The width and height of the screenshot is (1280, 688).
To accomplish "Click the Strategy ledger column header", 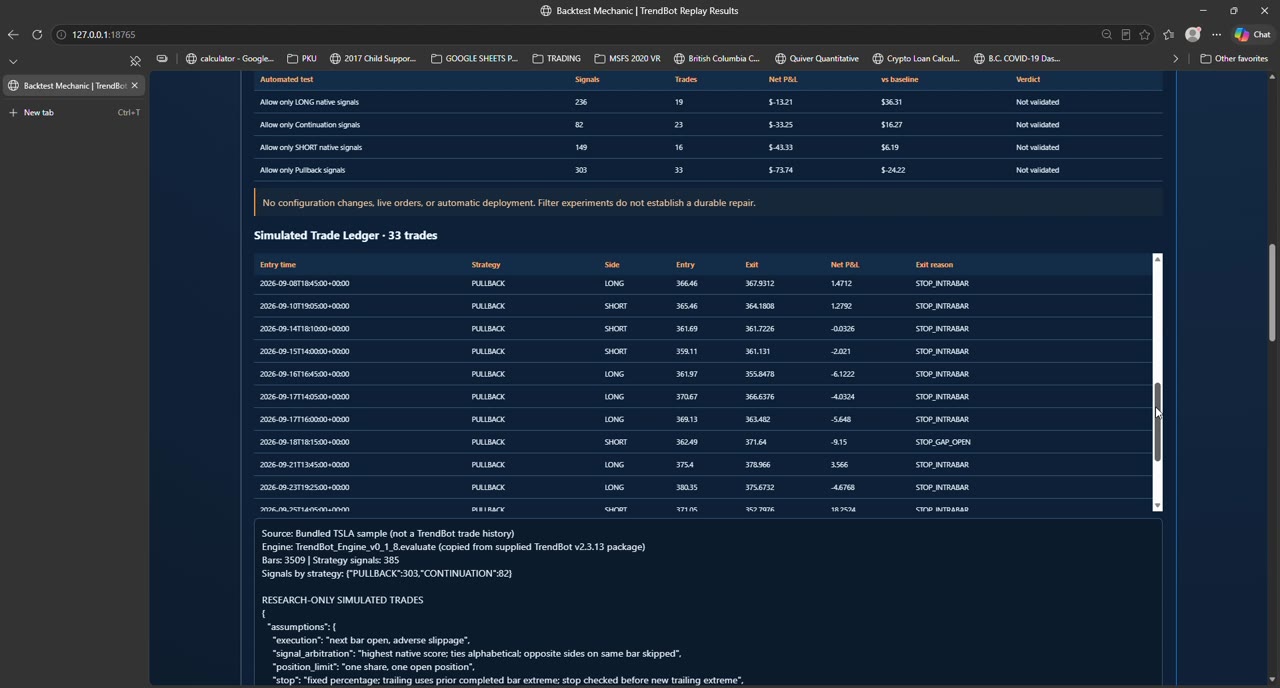I will click(486, 265).
